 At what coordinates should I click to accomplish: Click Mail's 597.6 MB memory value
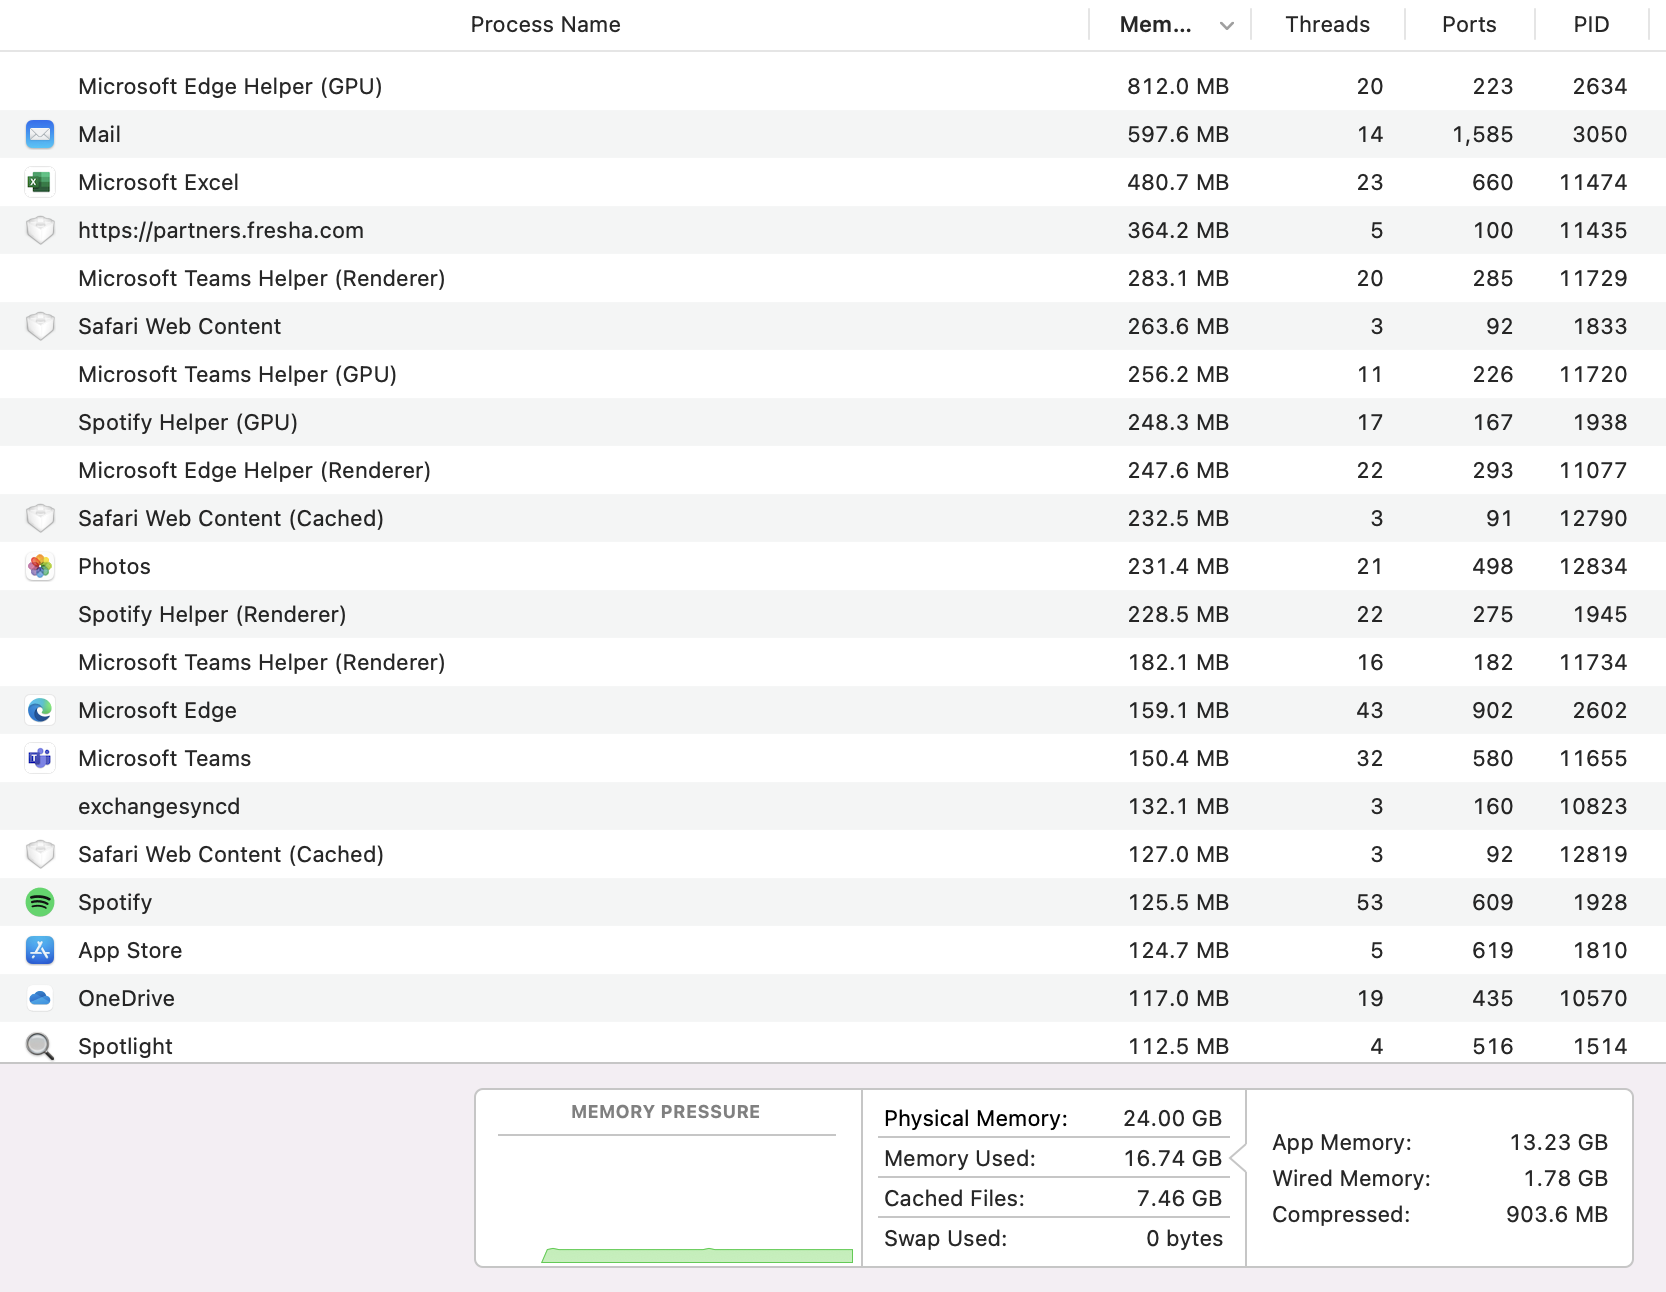click(x=1178, y=134)
